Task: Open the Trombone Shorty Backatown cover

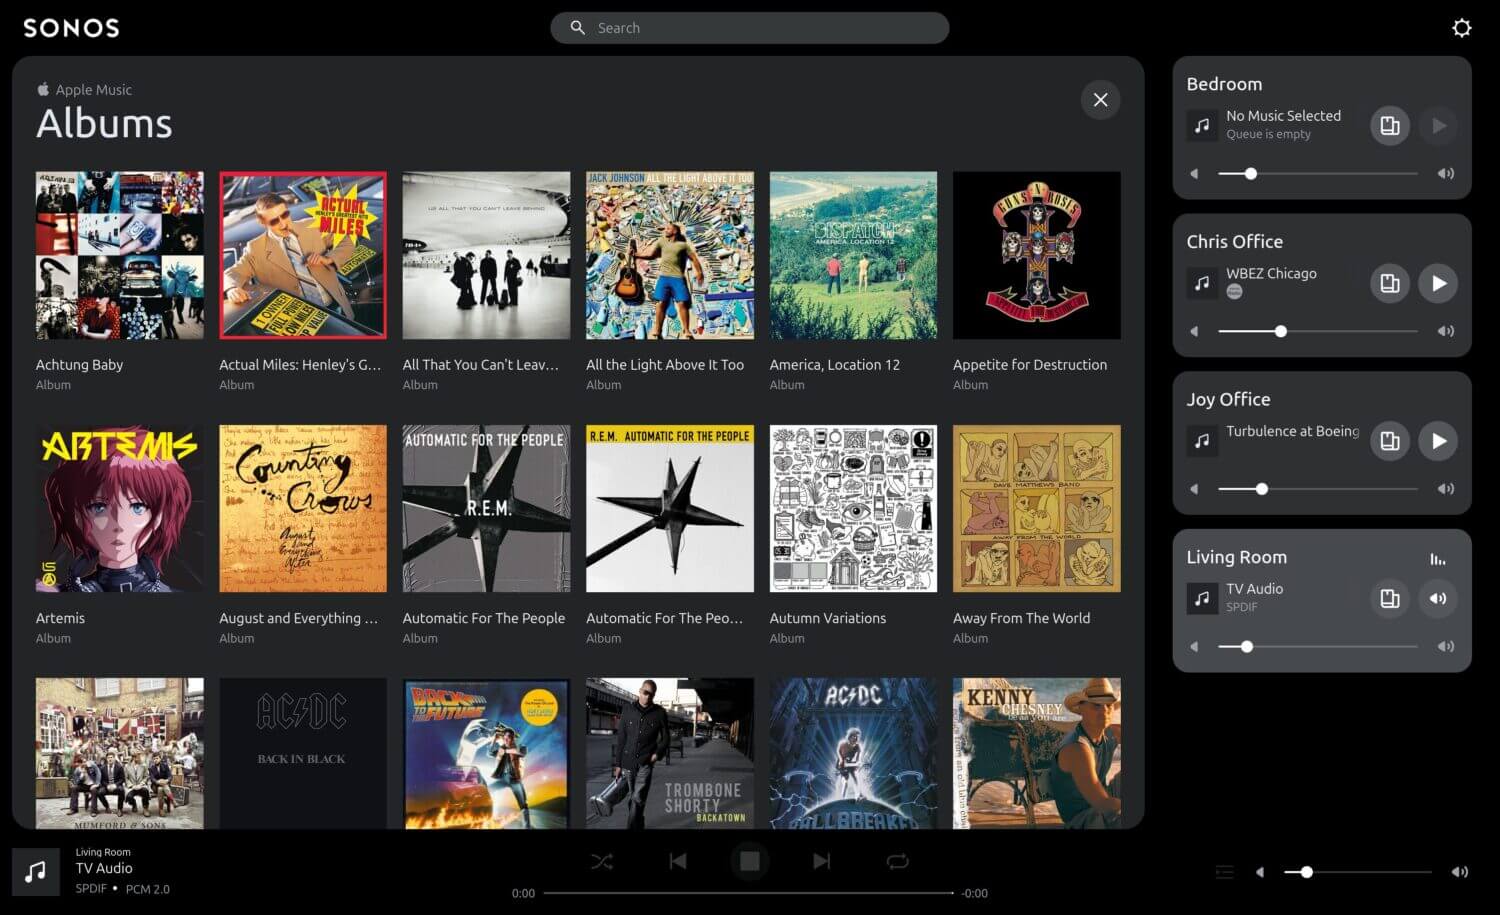Action: point(670,753)
